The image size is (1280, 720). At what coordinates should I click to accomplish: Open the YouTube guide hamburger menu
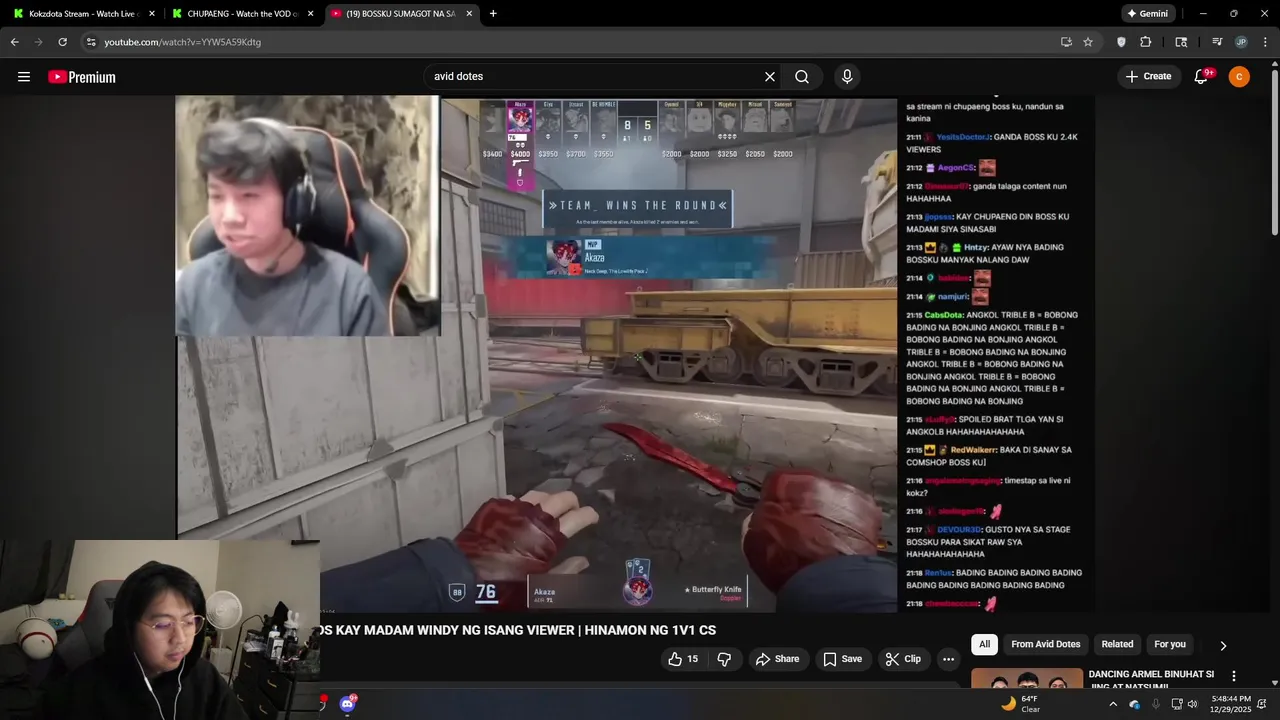coord(24,77)
